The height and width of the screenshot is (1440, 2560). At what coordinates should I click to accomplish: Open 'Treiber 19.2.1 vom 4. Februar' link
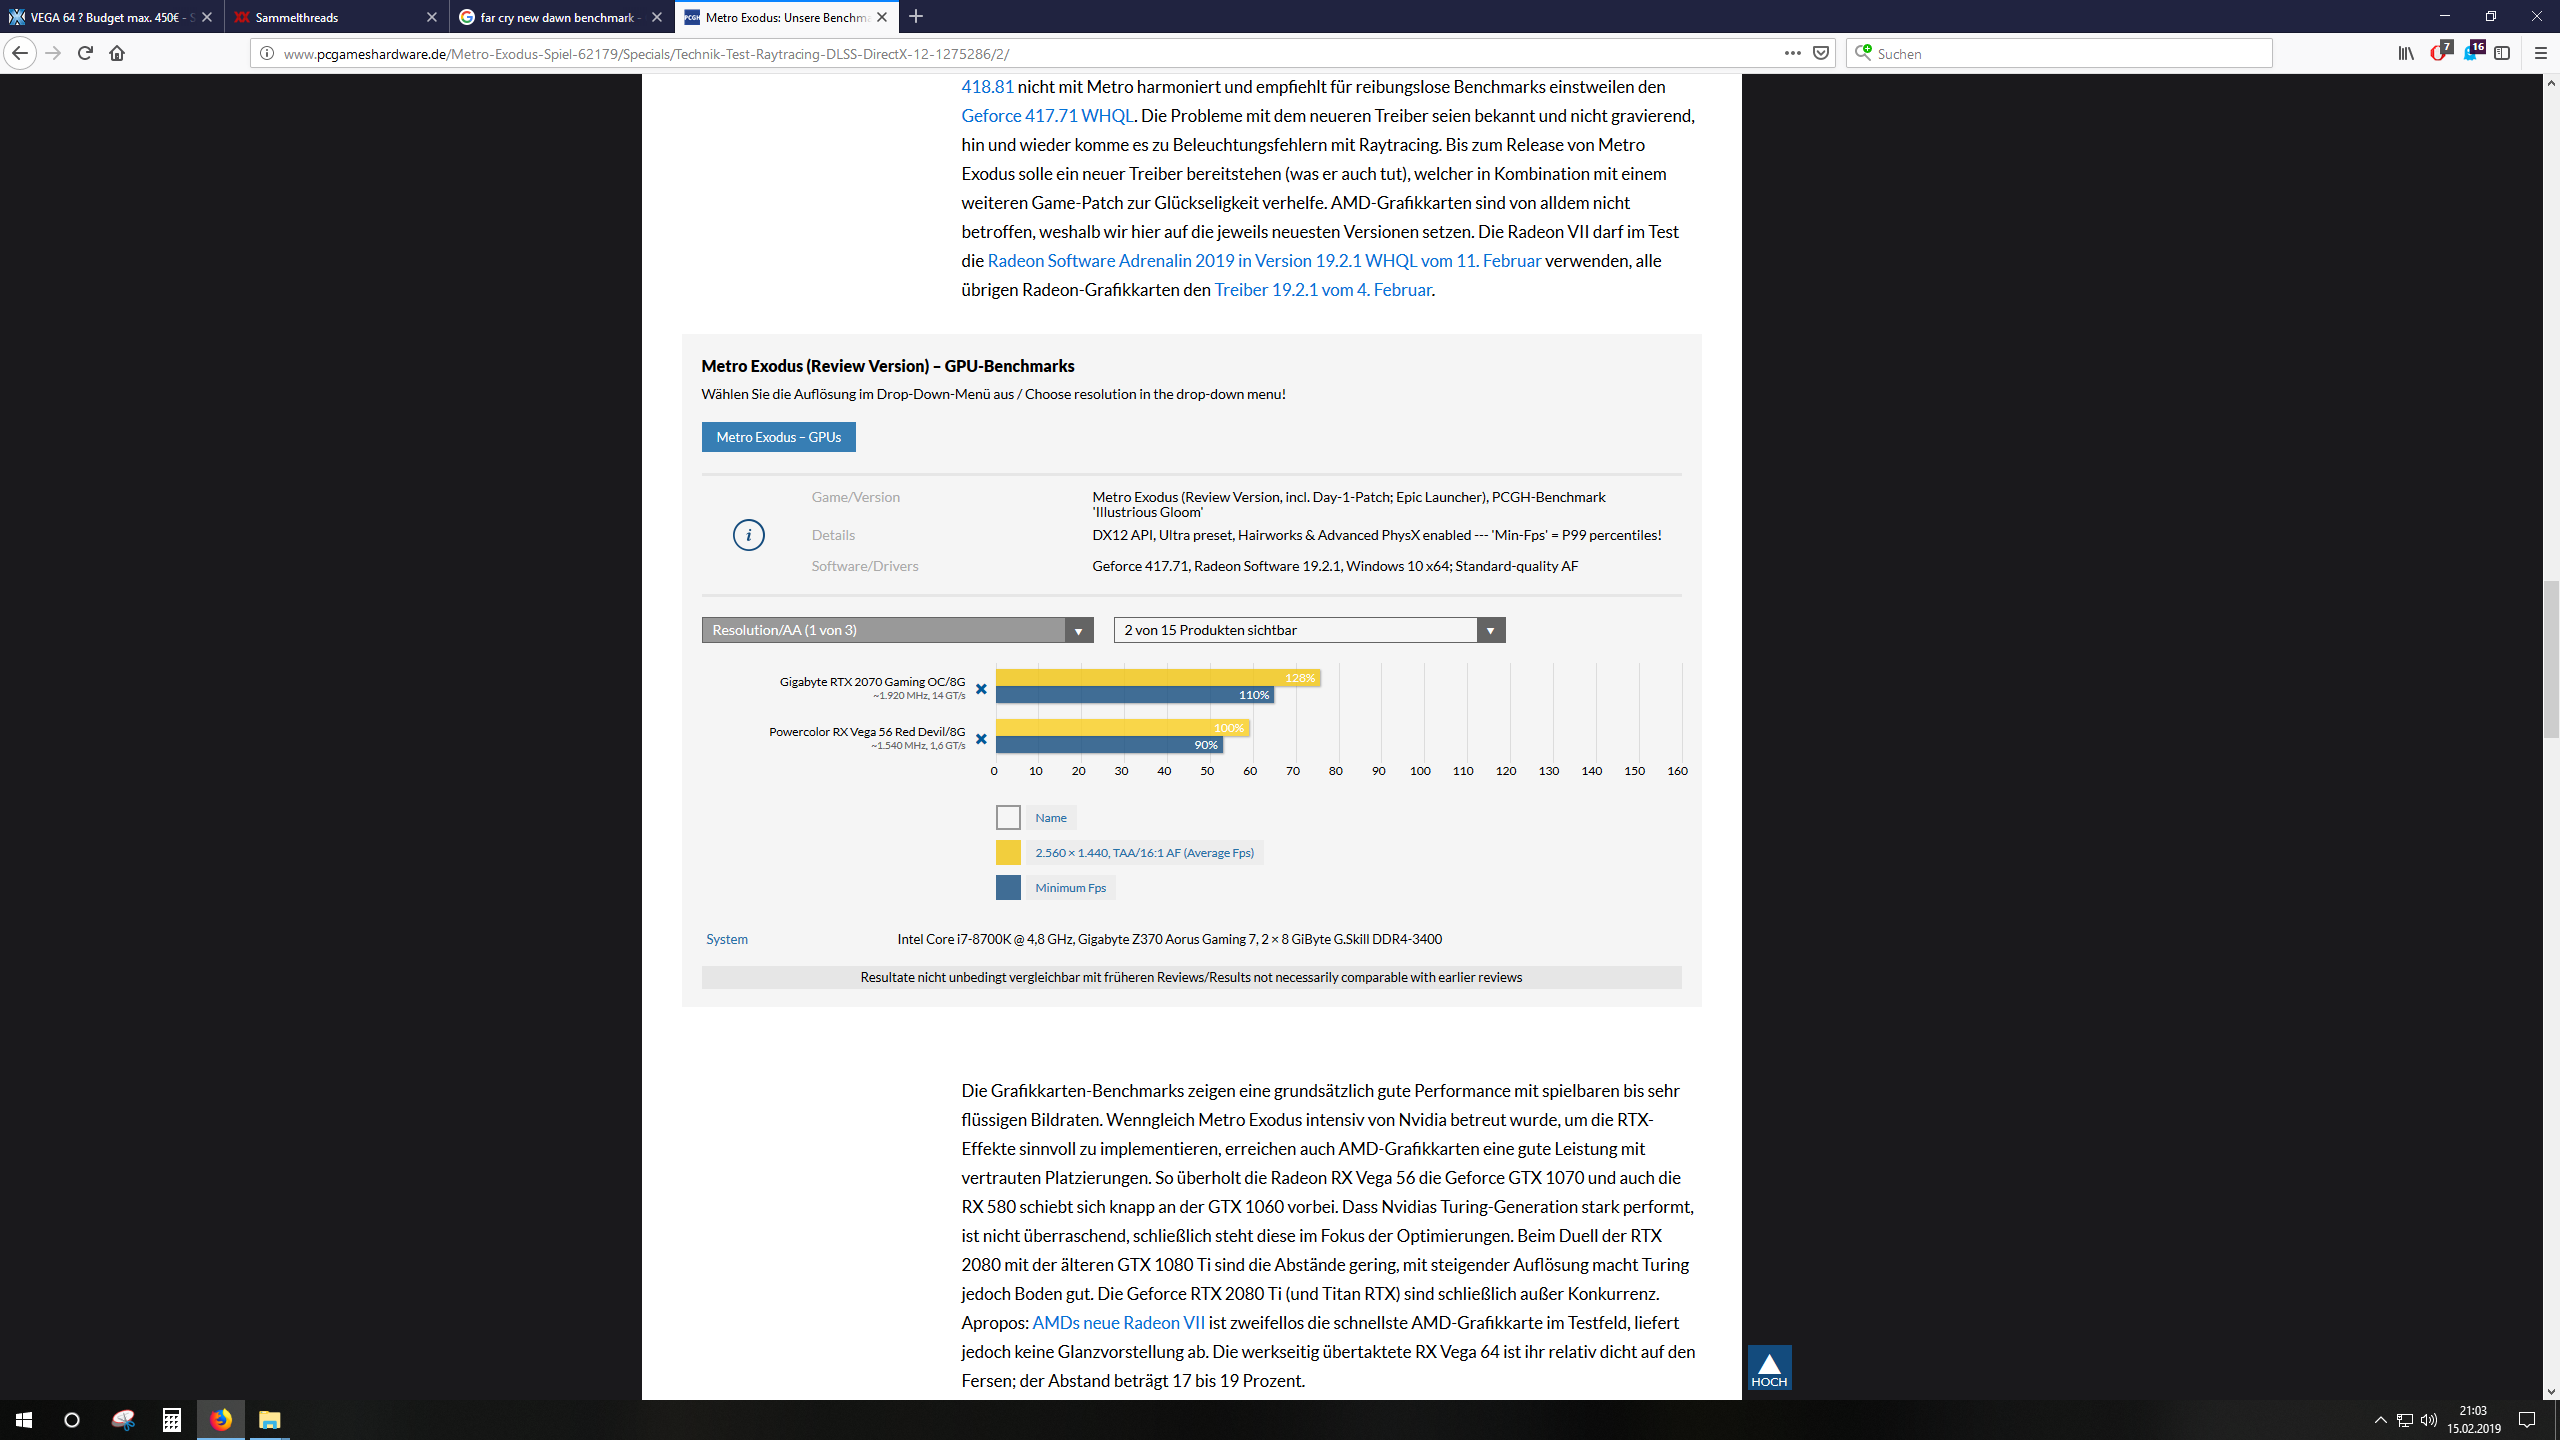coord(1323,290)
